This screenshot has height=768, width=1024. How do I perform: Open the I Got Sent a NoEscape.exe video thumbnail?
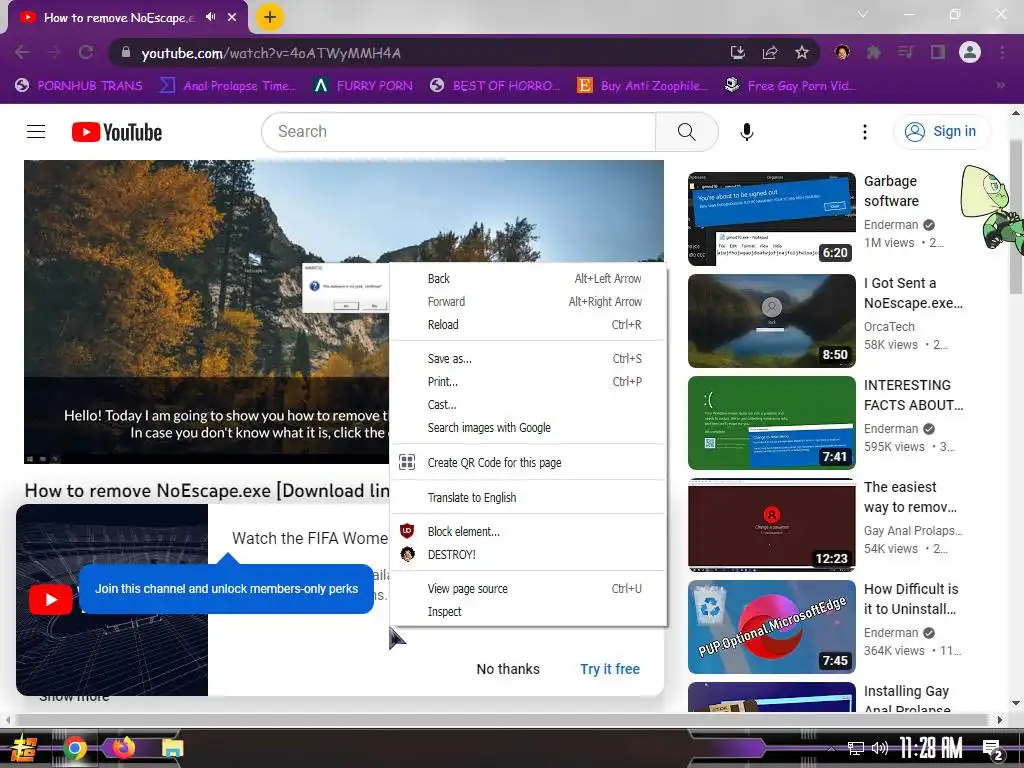point(771,321)
